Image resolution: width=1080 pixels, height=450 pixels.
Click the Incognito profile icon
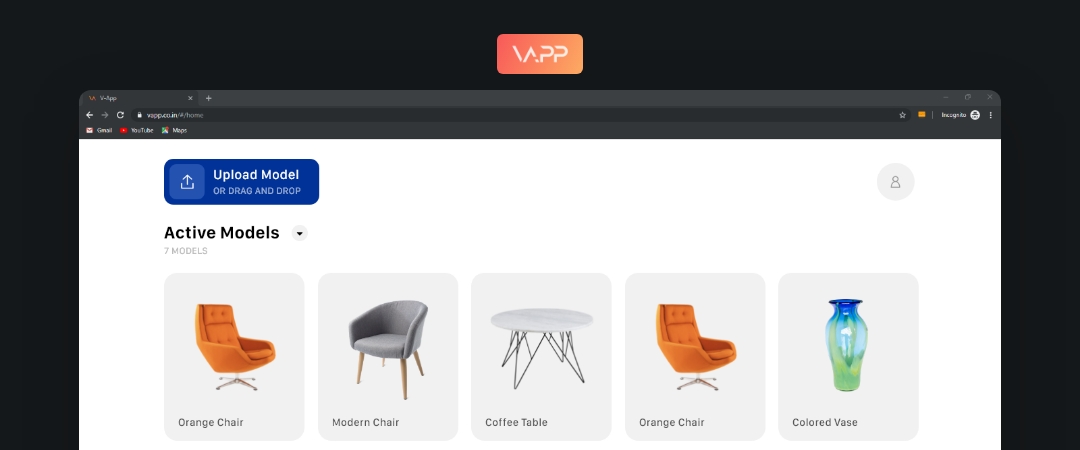[975, 115]
